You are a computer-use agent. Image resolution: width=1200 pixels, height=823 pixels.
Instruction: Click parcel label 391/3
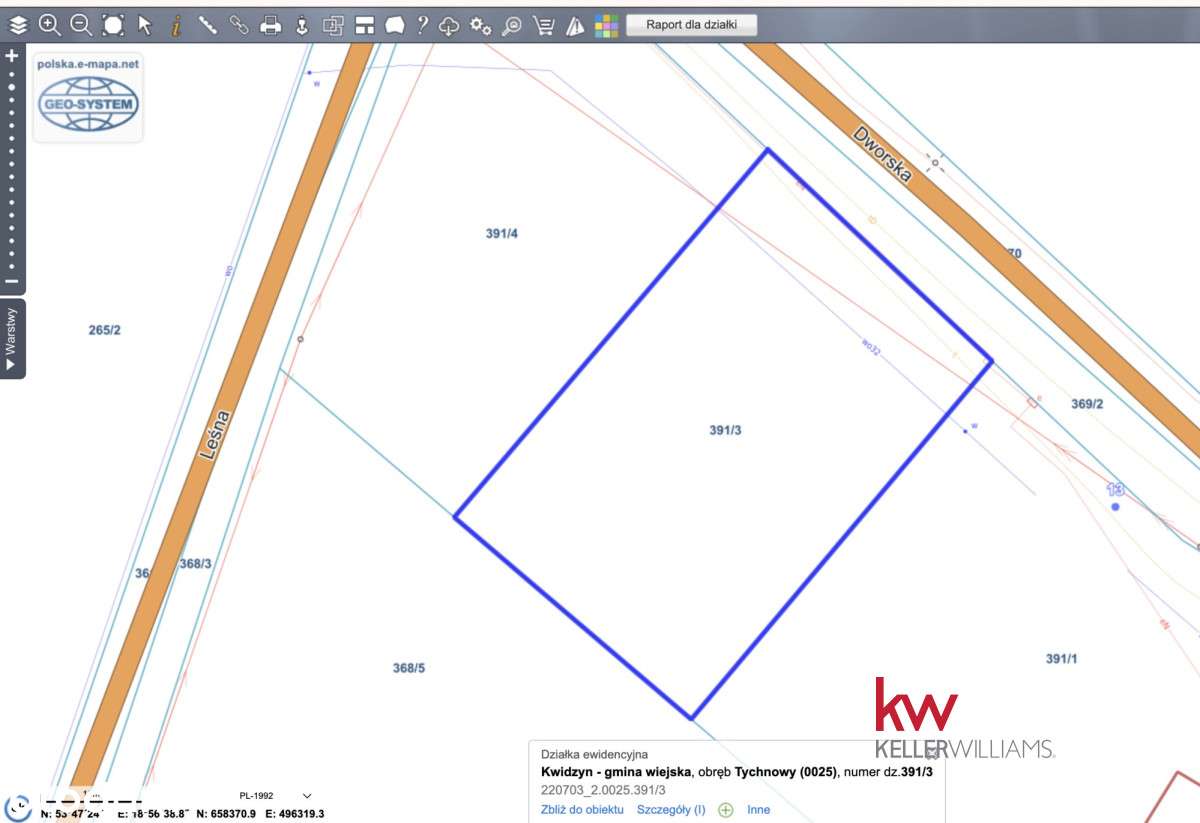(725, 430)
